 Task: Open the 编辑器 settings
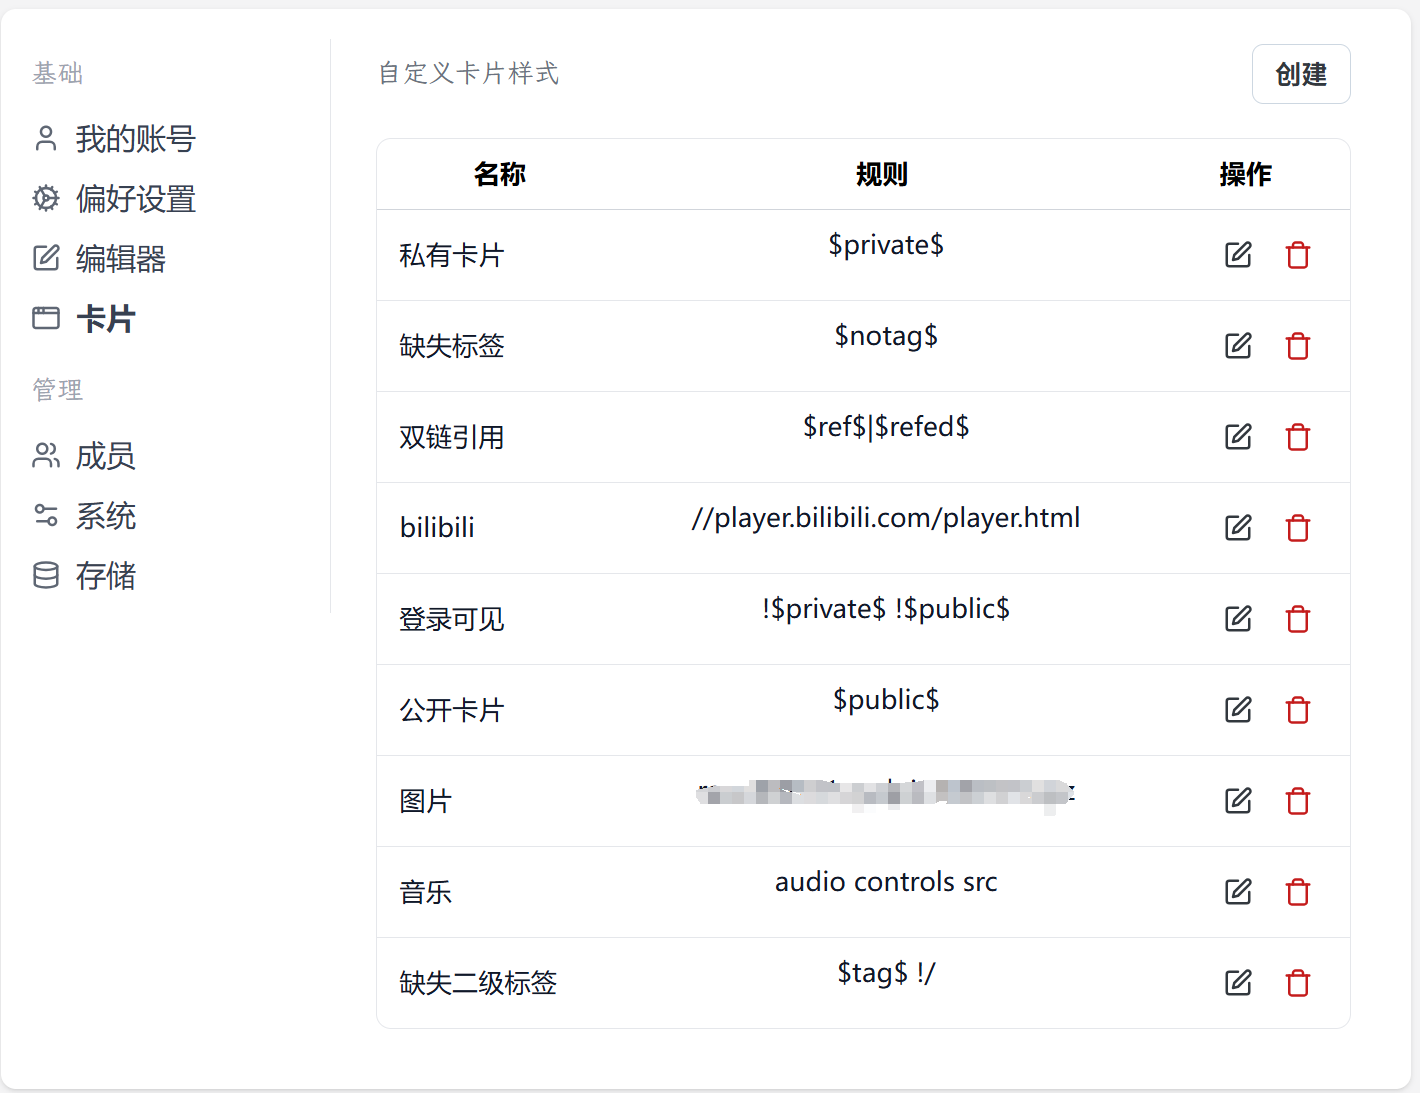pyautogui.click(x=99, y=258)
